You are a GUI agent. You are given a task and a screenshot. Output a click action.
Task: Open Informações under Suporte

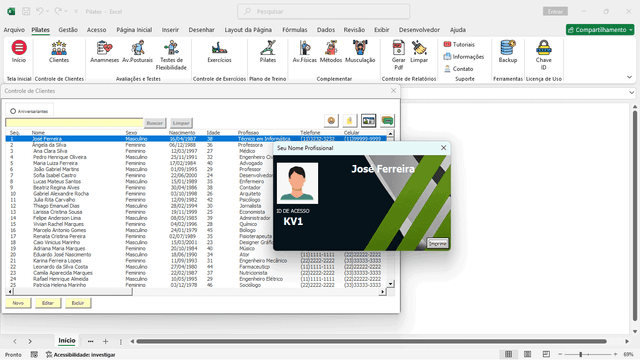(464, 56)
